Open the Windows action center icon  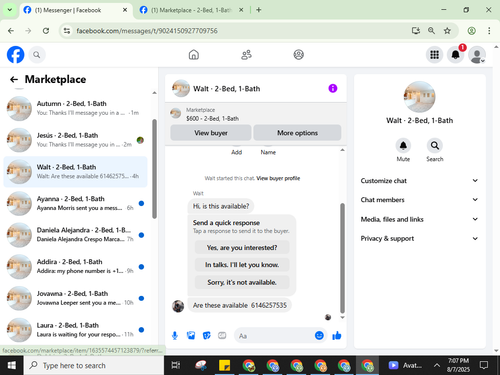pos(484,365)
